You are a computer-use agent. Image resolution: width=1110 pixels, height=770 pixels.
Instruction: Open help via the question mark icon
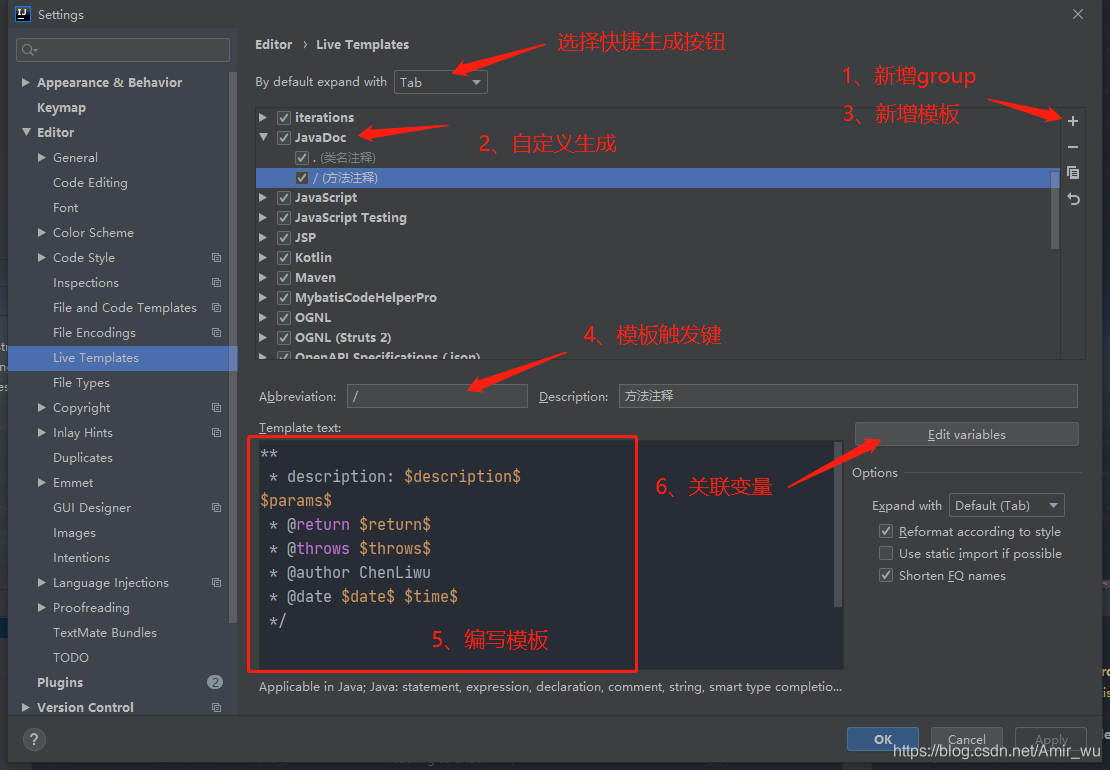(x=33, y=740)
